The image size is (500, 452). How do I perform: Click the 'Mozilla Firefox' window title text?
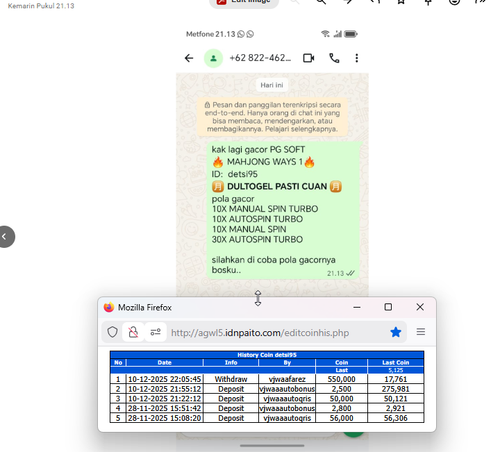point(145,307)
